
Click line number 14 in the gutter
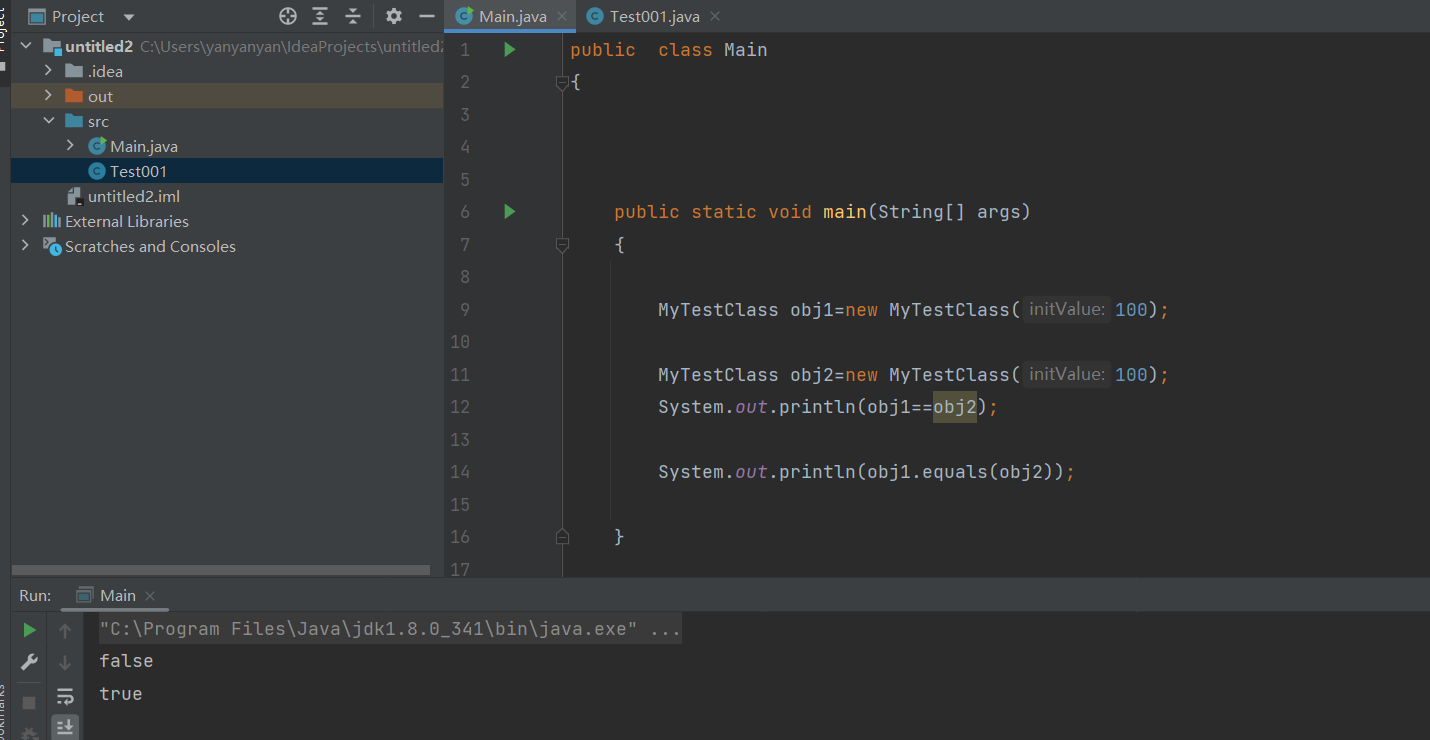460,472
